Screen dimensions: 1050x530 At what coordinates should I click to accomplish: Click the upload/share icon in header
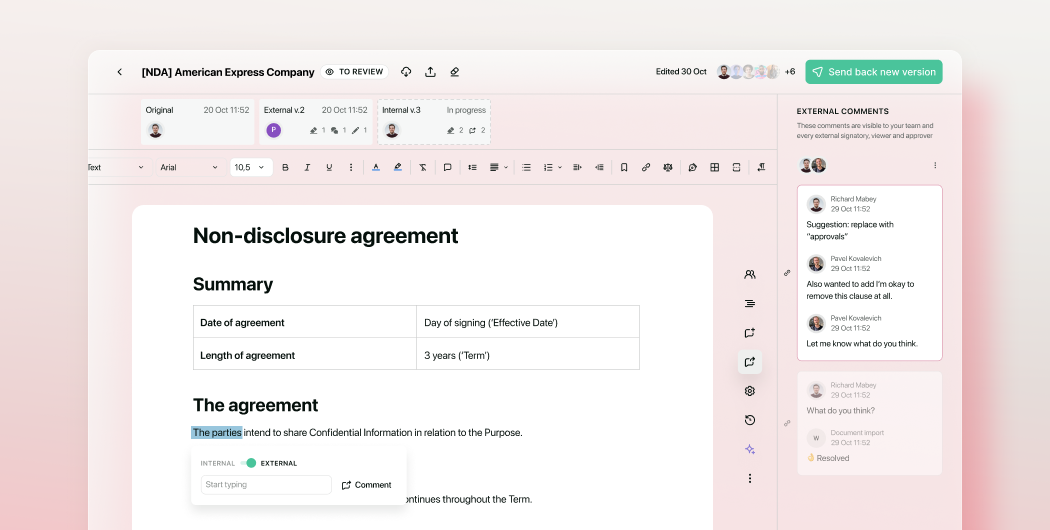coord(431,72)
